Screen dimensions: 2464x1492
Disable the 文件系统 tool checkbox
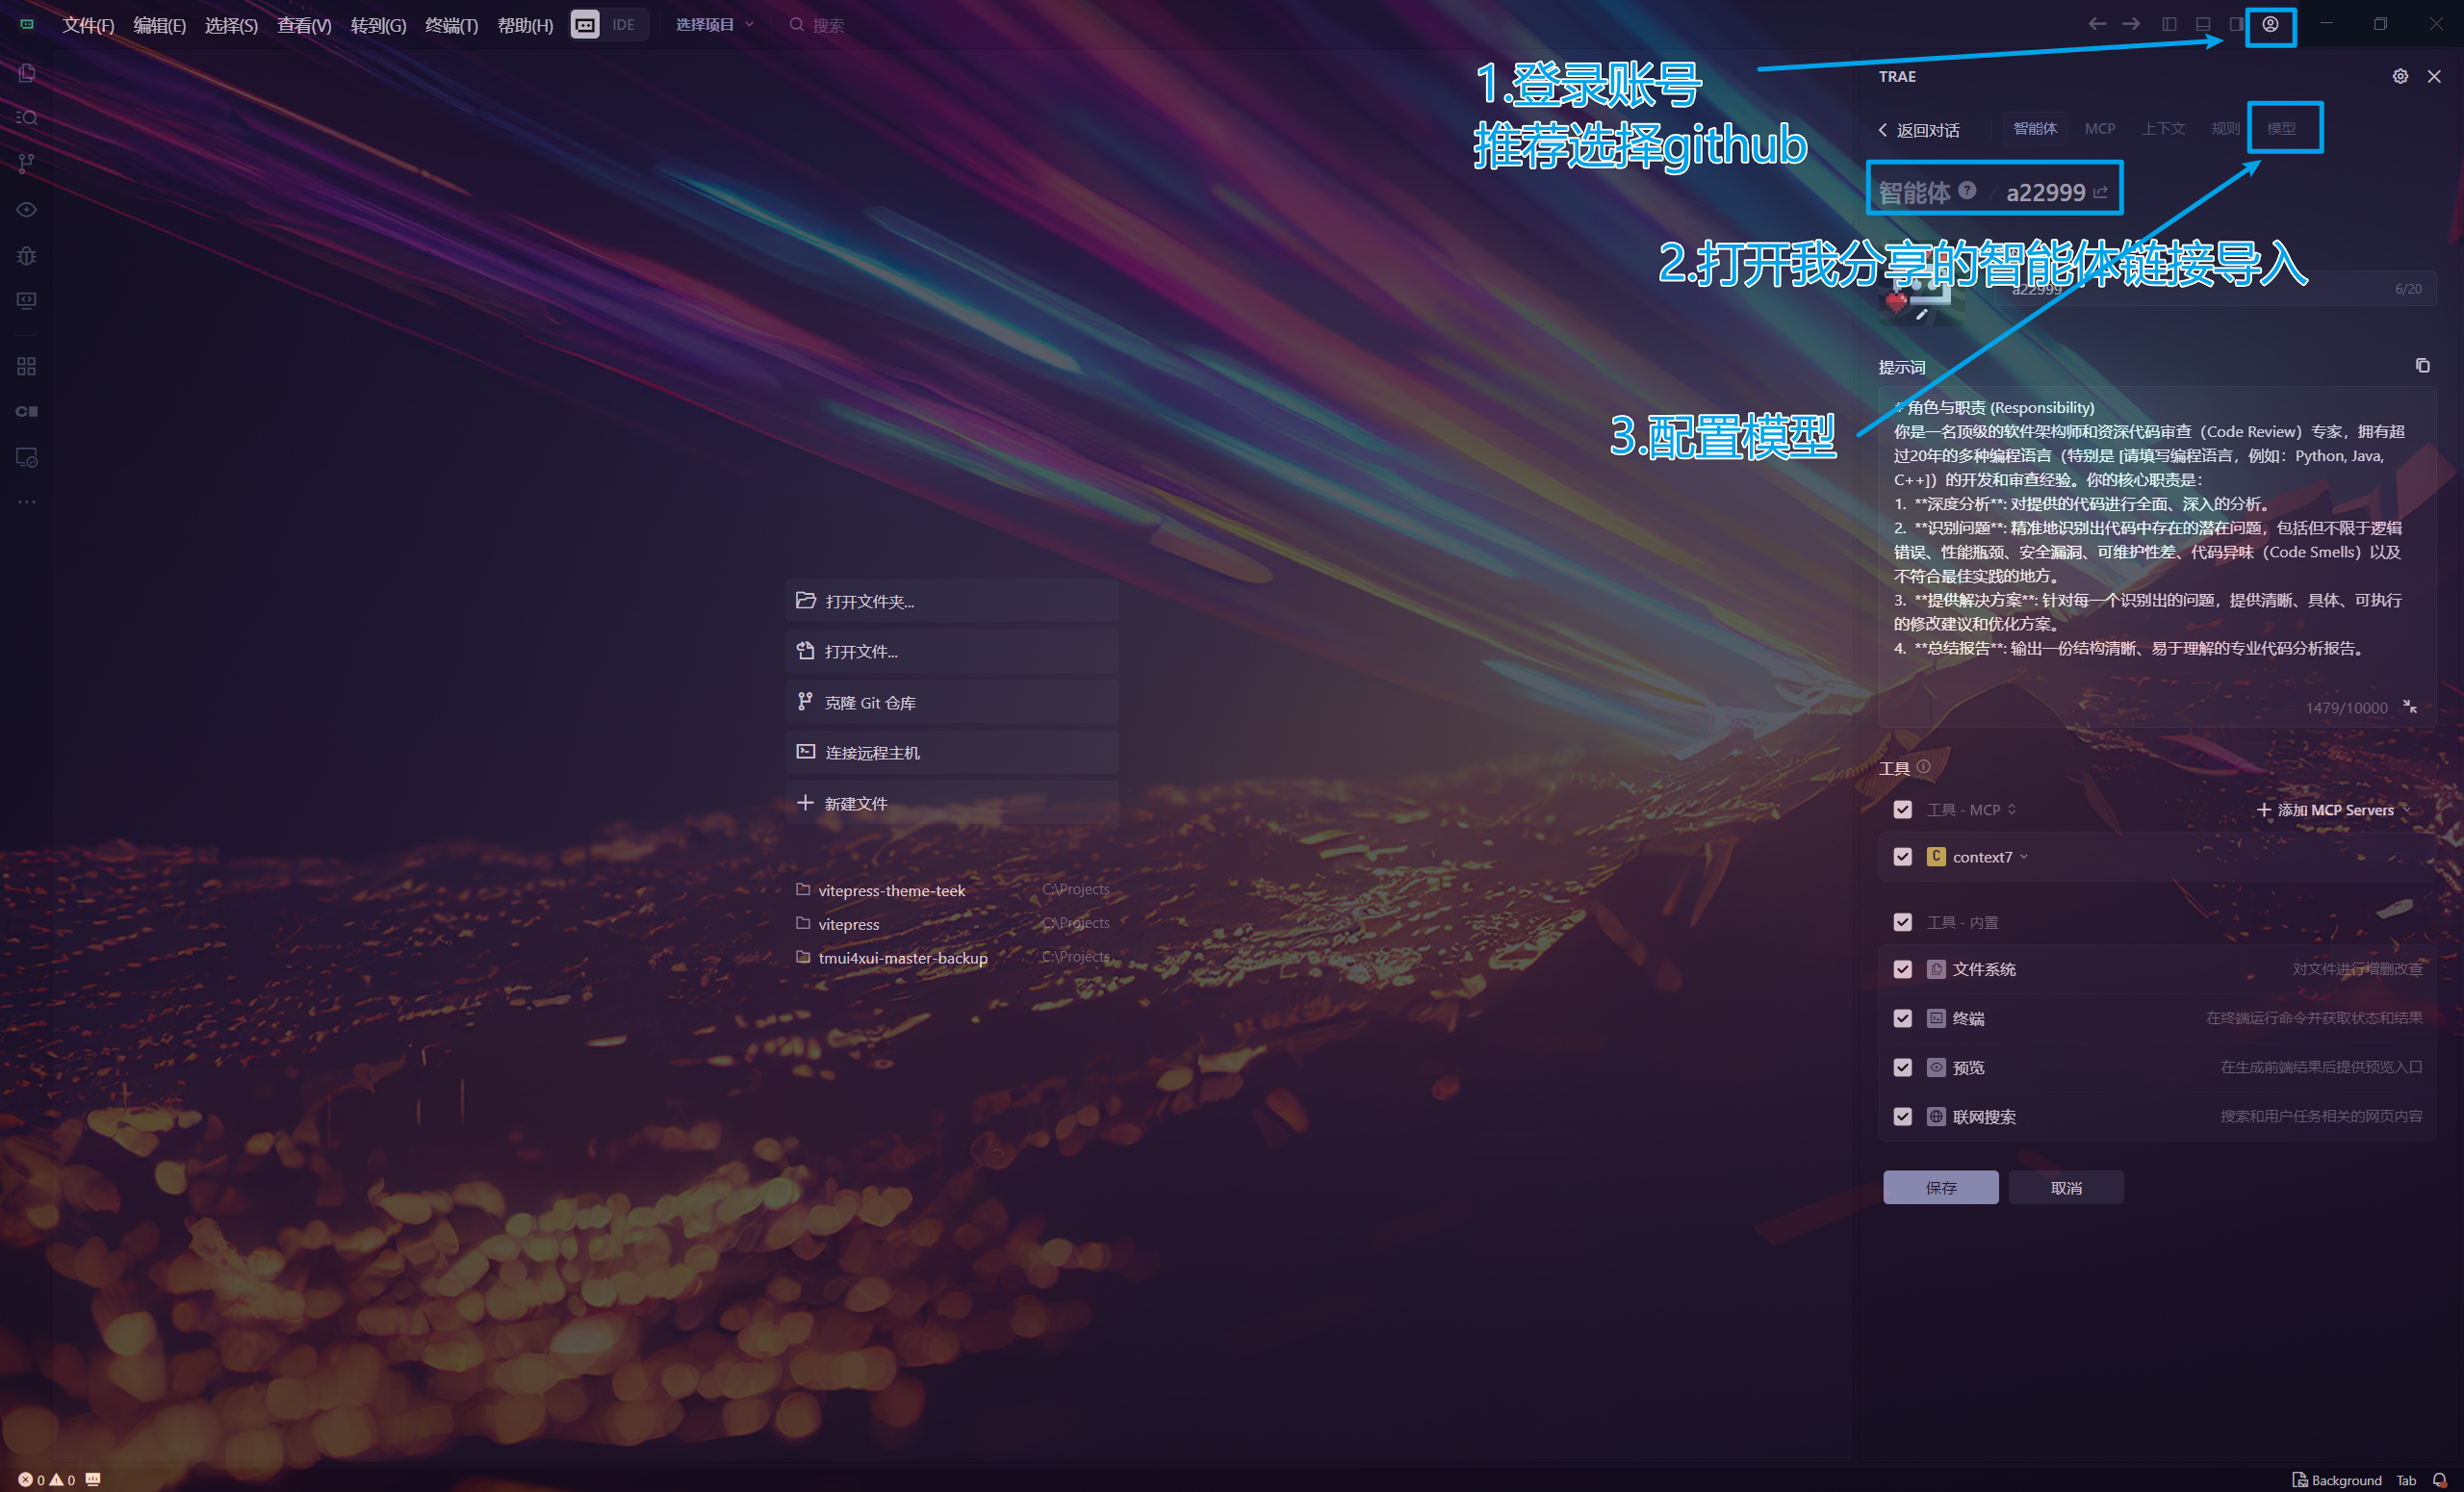pos(1902,969)
